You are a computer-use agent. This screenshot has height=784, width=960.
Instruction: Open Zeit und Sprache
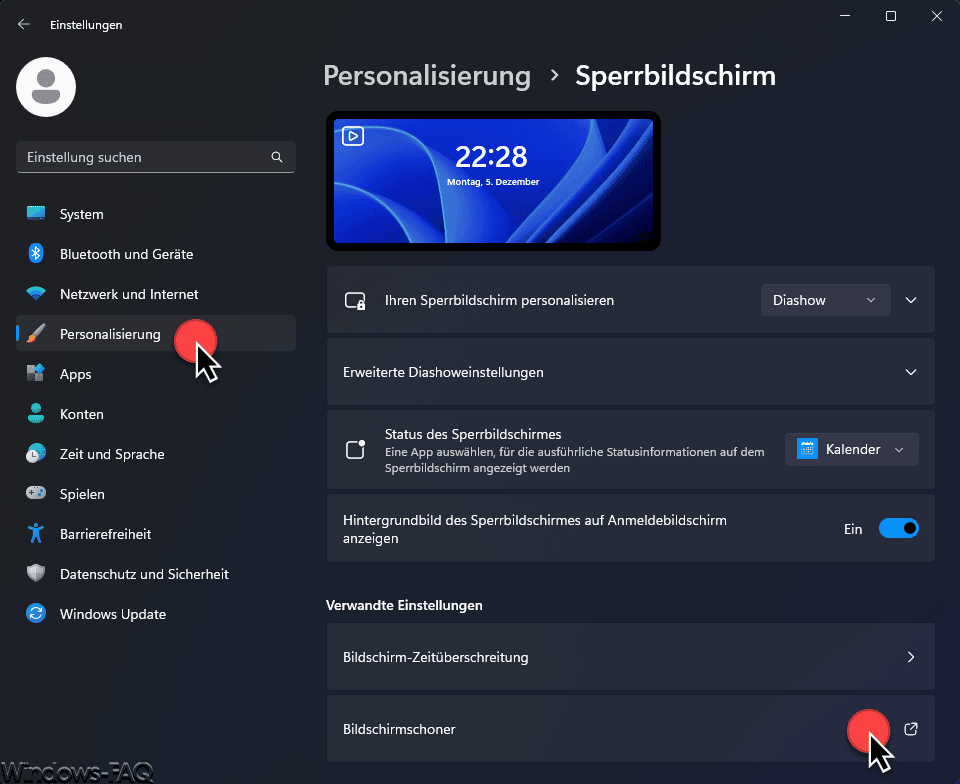point(156,454)
